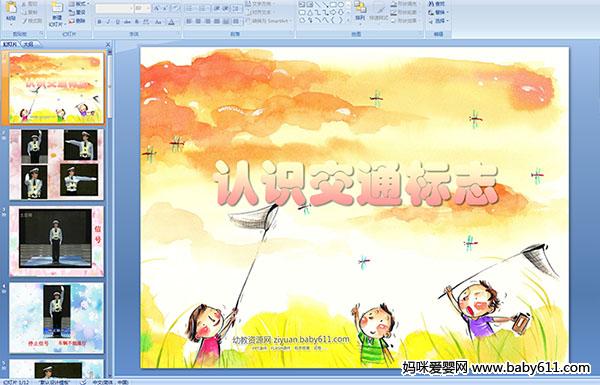Select the rectangle shape in the shapes gallery
The image size is (600, 385).
[334, 5]
